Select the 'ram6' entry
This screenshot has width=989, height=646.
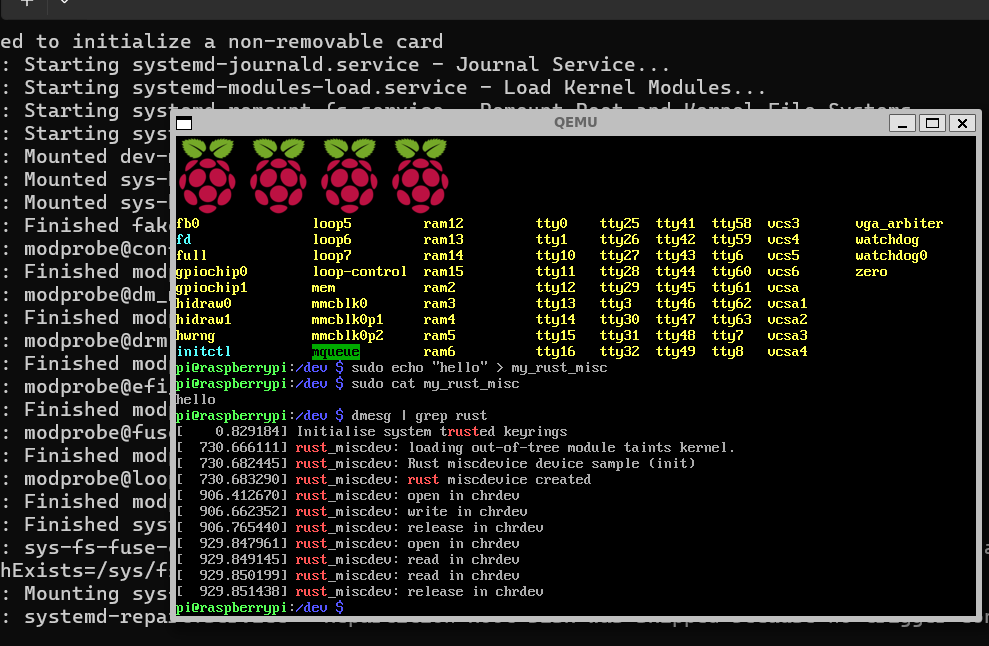pyautogui.click(x=440, y=351)
